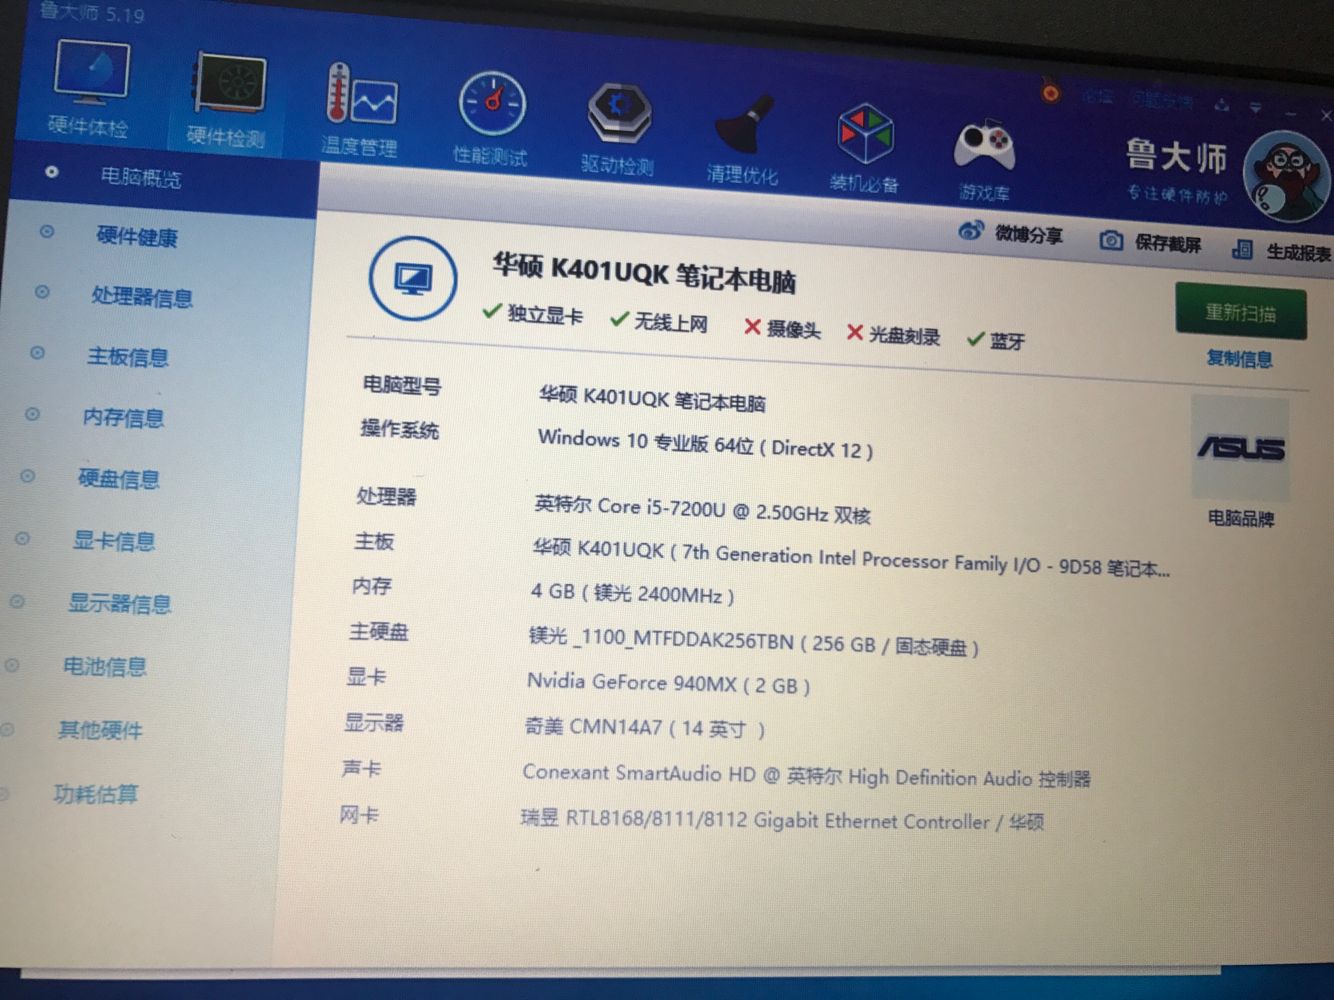Image resolution: width=1334 pixels, height=1000 pixels.
Task: Open the 功耗估算 power estimate section
Action: pos(95,793)
